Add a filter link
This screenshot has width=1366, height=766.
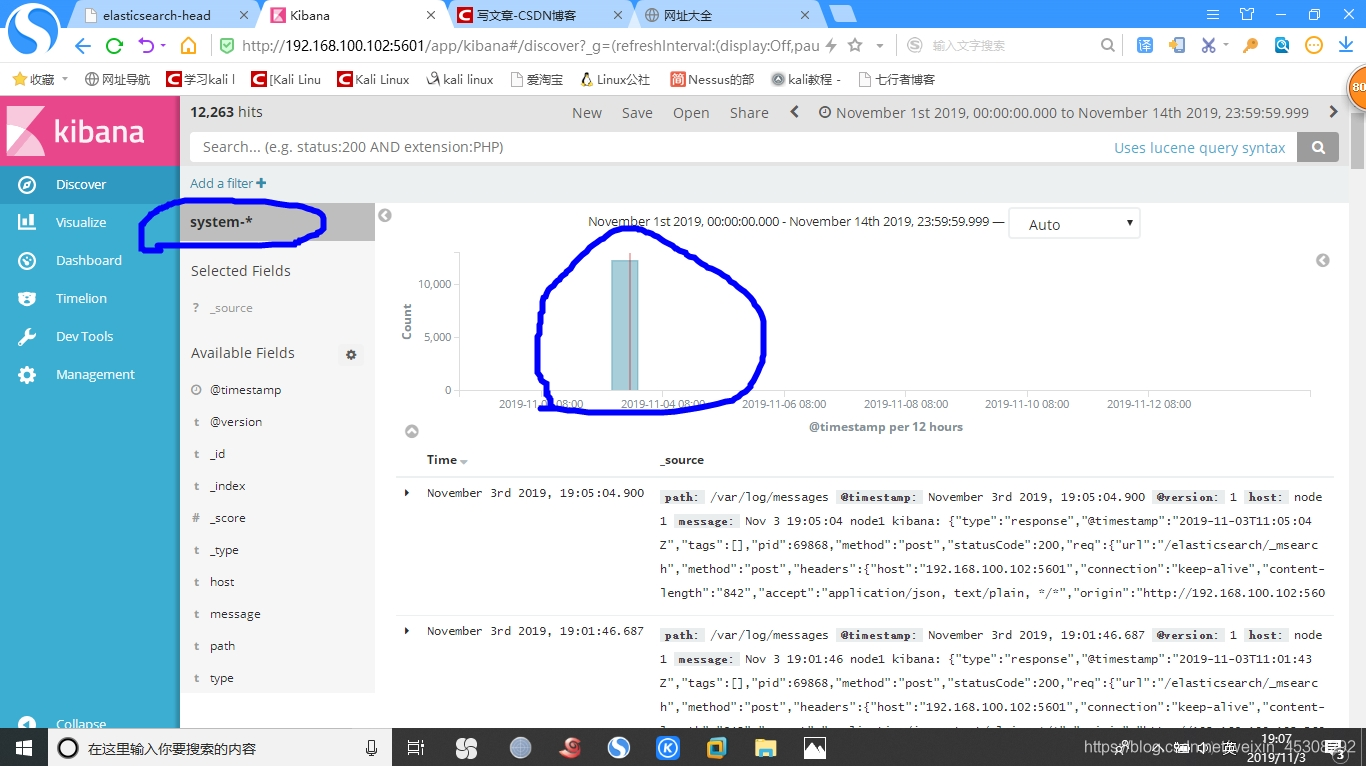coord(228,183)
